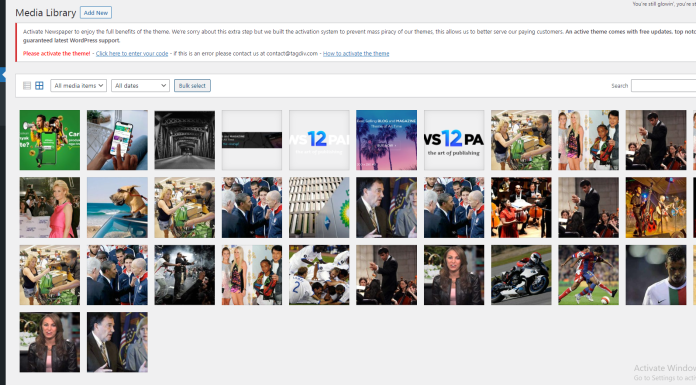Click the 'Please activate the theme!' text
The height and width of the screenshot is (385, 696).
[56, 54]
